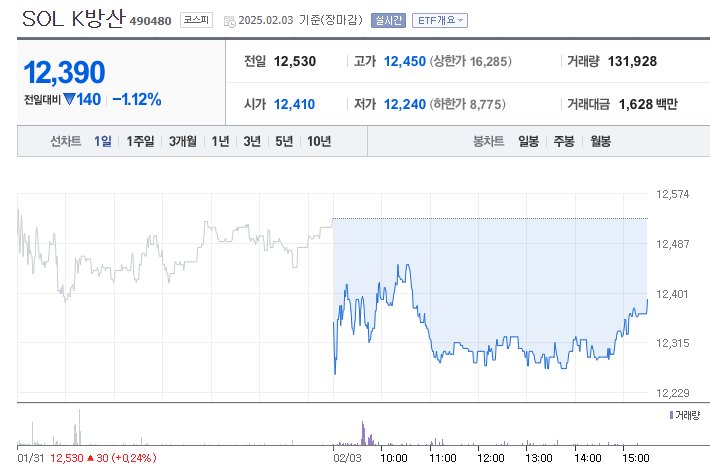Click the current price 12,390
The width and height of the screenshot is (710, 476).
tap(64, 72)
